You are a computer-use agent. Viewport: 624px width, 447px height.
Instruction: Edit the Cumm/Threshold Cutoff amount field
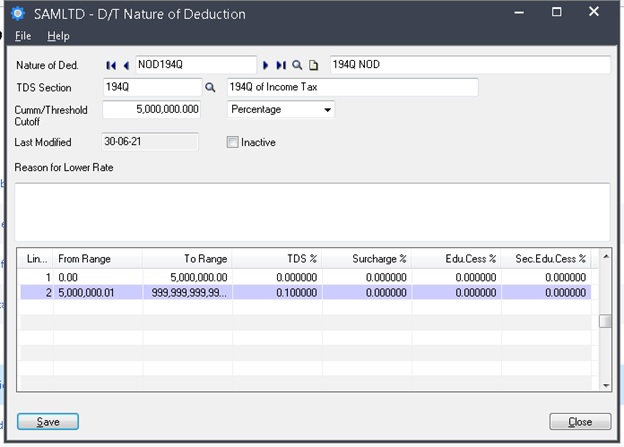click(152, 109)
